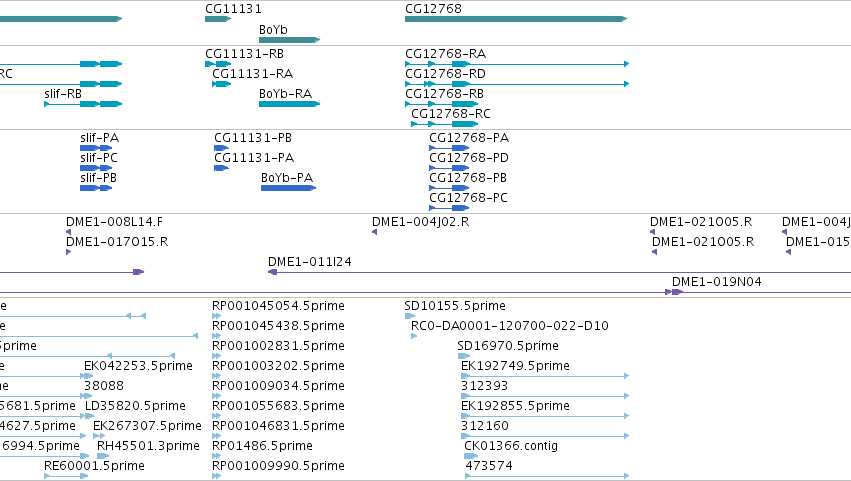The height and width of the screenshot is (481, 851).
Task: Select the CG12768-RA transcript label
Action: click(x=446, y=54)
